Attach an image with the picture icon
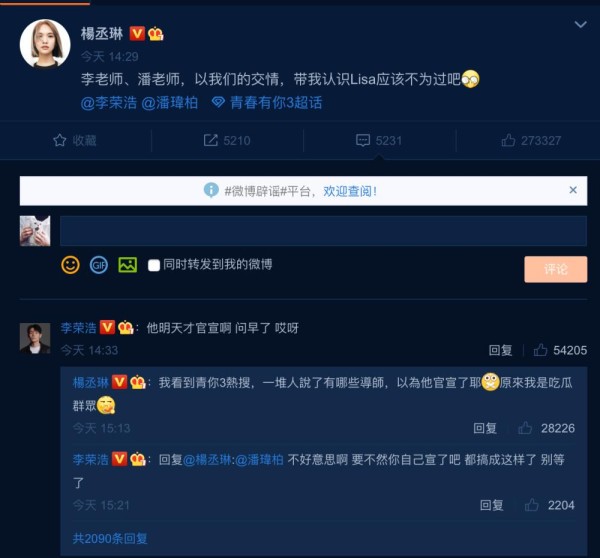 click(127, 264)
